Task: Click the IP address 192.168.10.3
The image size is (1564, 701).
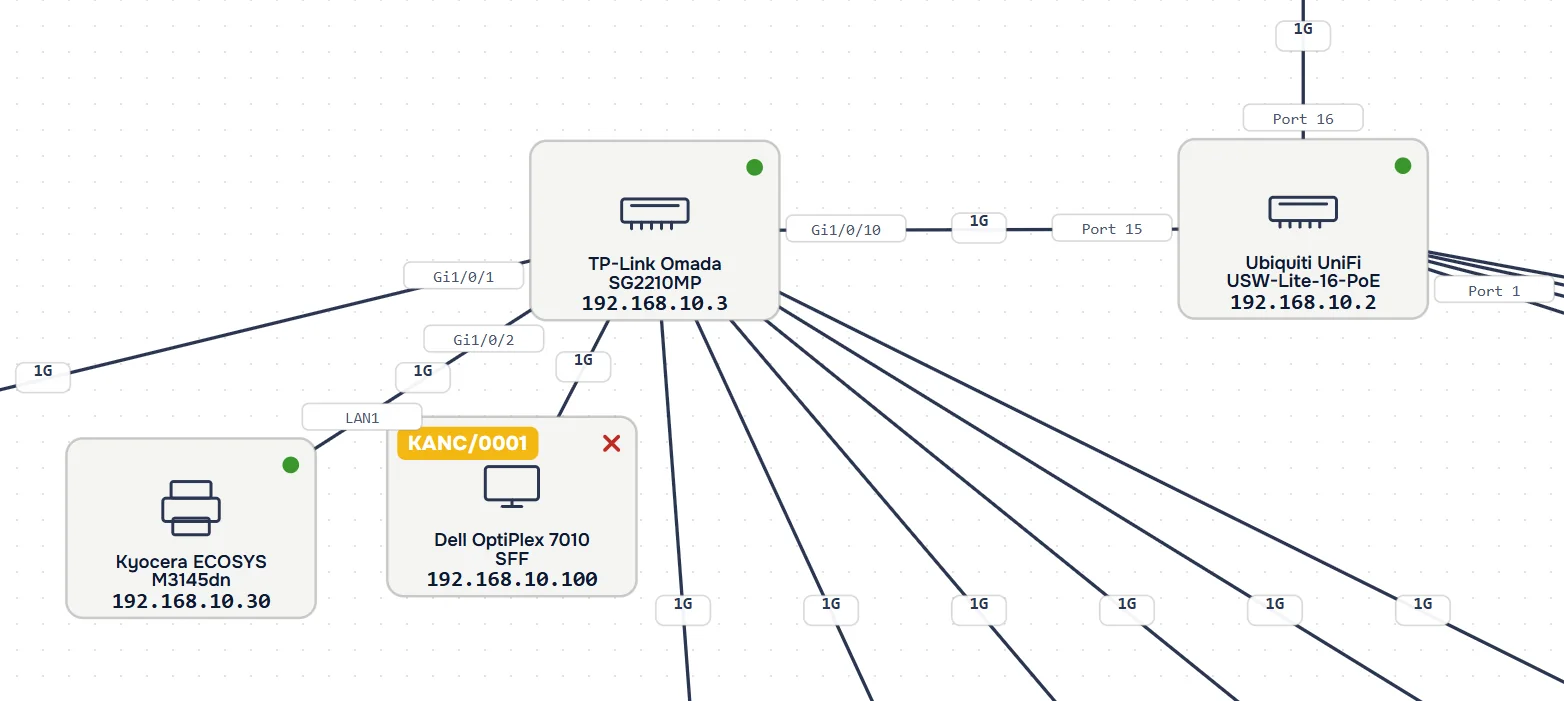Action: pos(654,303)
